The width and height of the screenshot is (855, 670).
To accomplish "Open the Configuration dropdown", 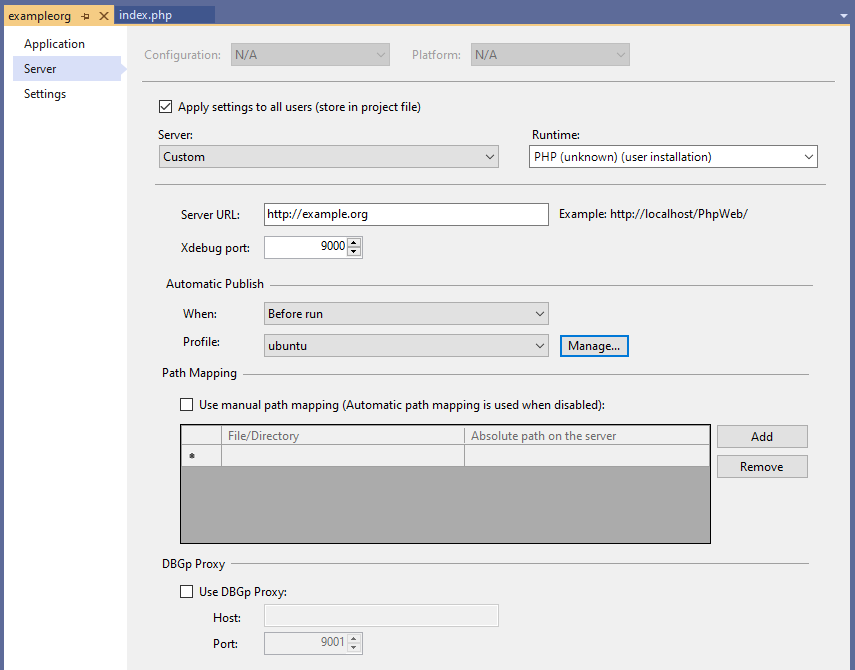I will click(x=310, y=55).
